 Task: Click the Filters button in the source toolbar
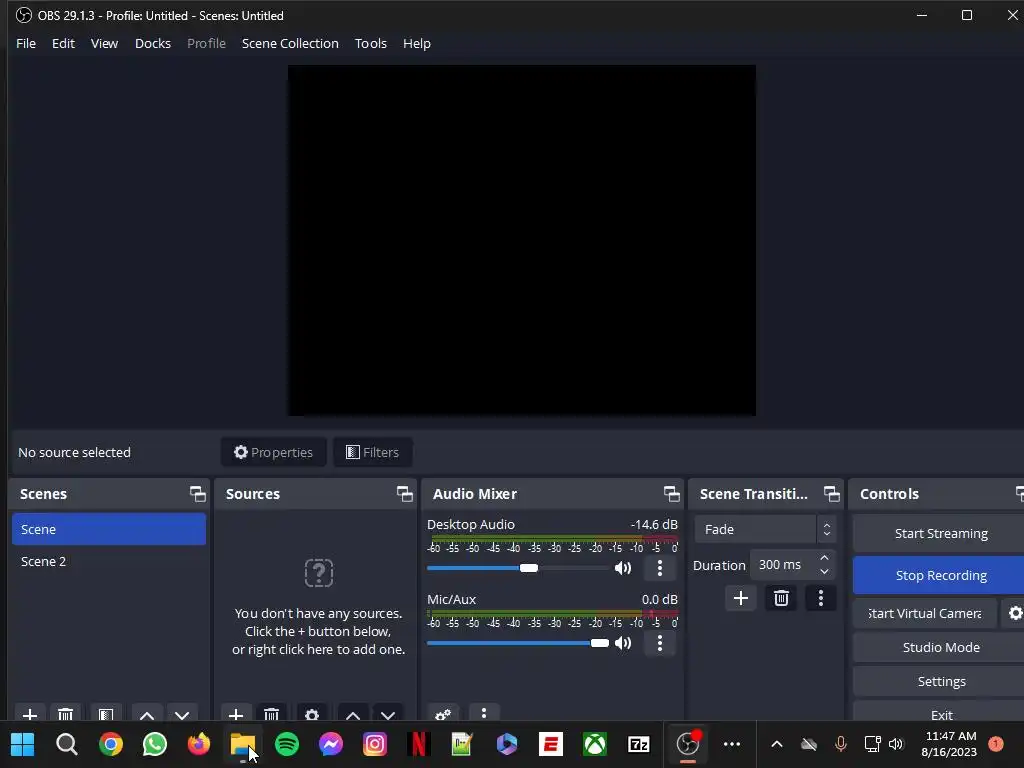pos(372,452)
